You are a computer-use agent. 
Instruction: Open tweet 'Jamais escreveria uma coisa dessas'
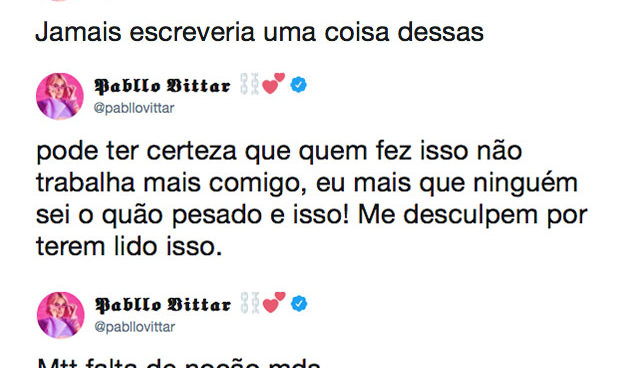[x=260, y=32]
